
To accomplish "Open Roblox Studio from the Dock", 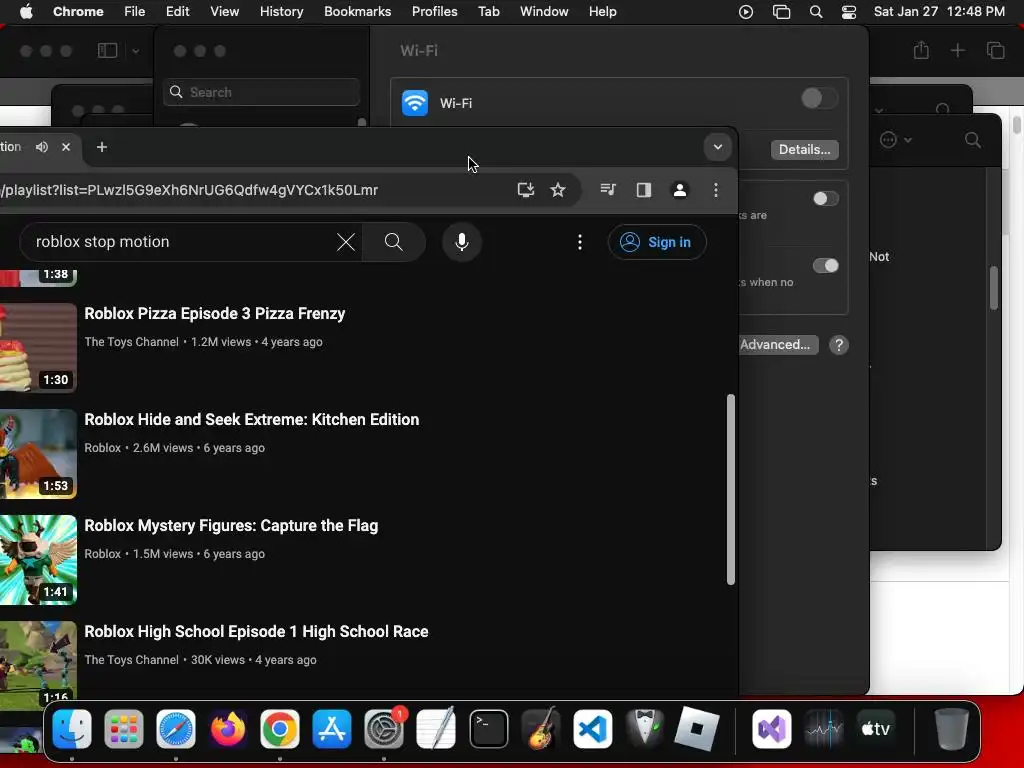I will pyautogui.click(x=697, y=729).
